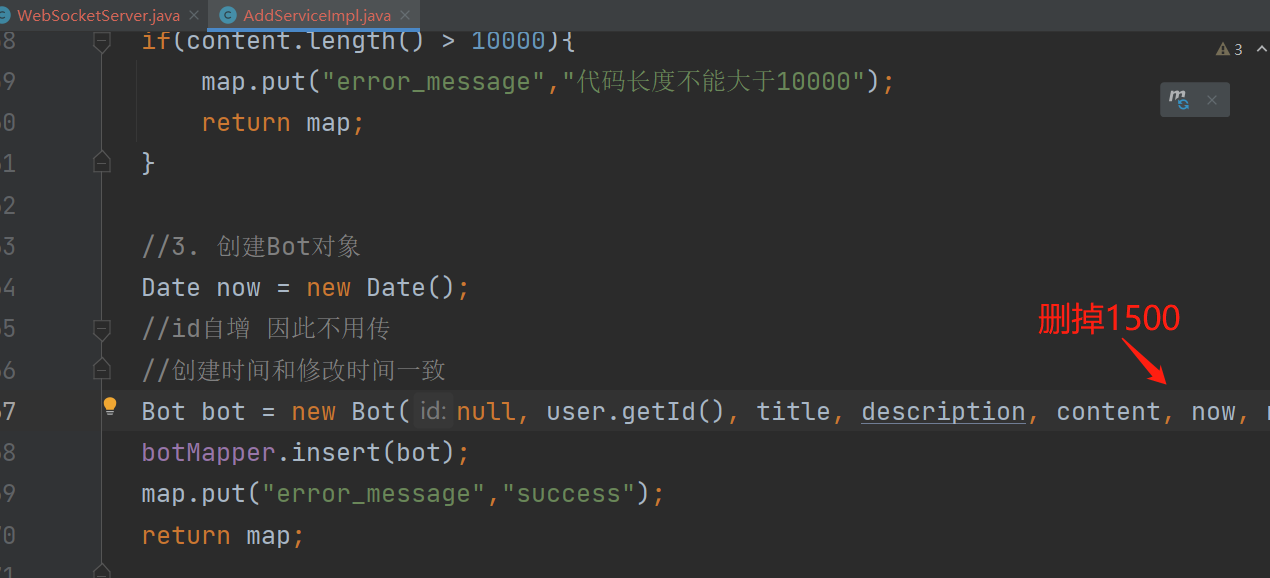Click the class icon on AddServiceImpl.java tab

coord(228,15)
